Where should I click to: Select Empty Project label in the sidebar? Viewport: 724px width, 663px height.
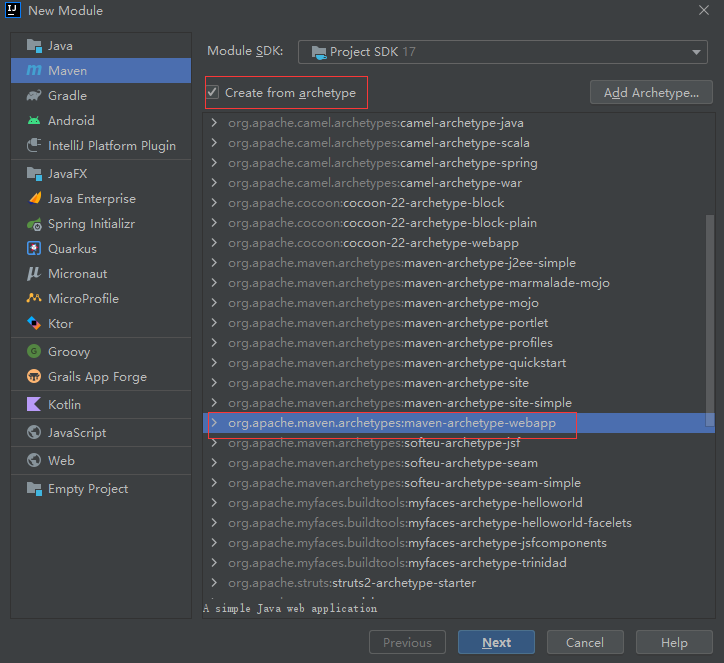pos(88,488)
